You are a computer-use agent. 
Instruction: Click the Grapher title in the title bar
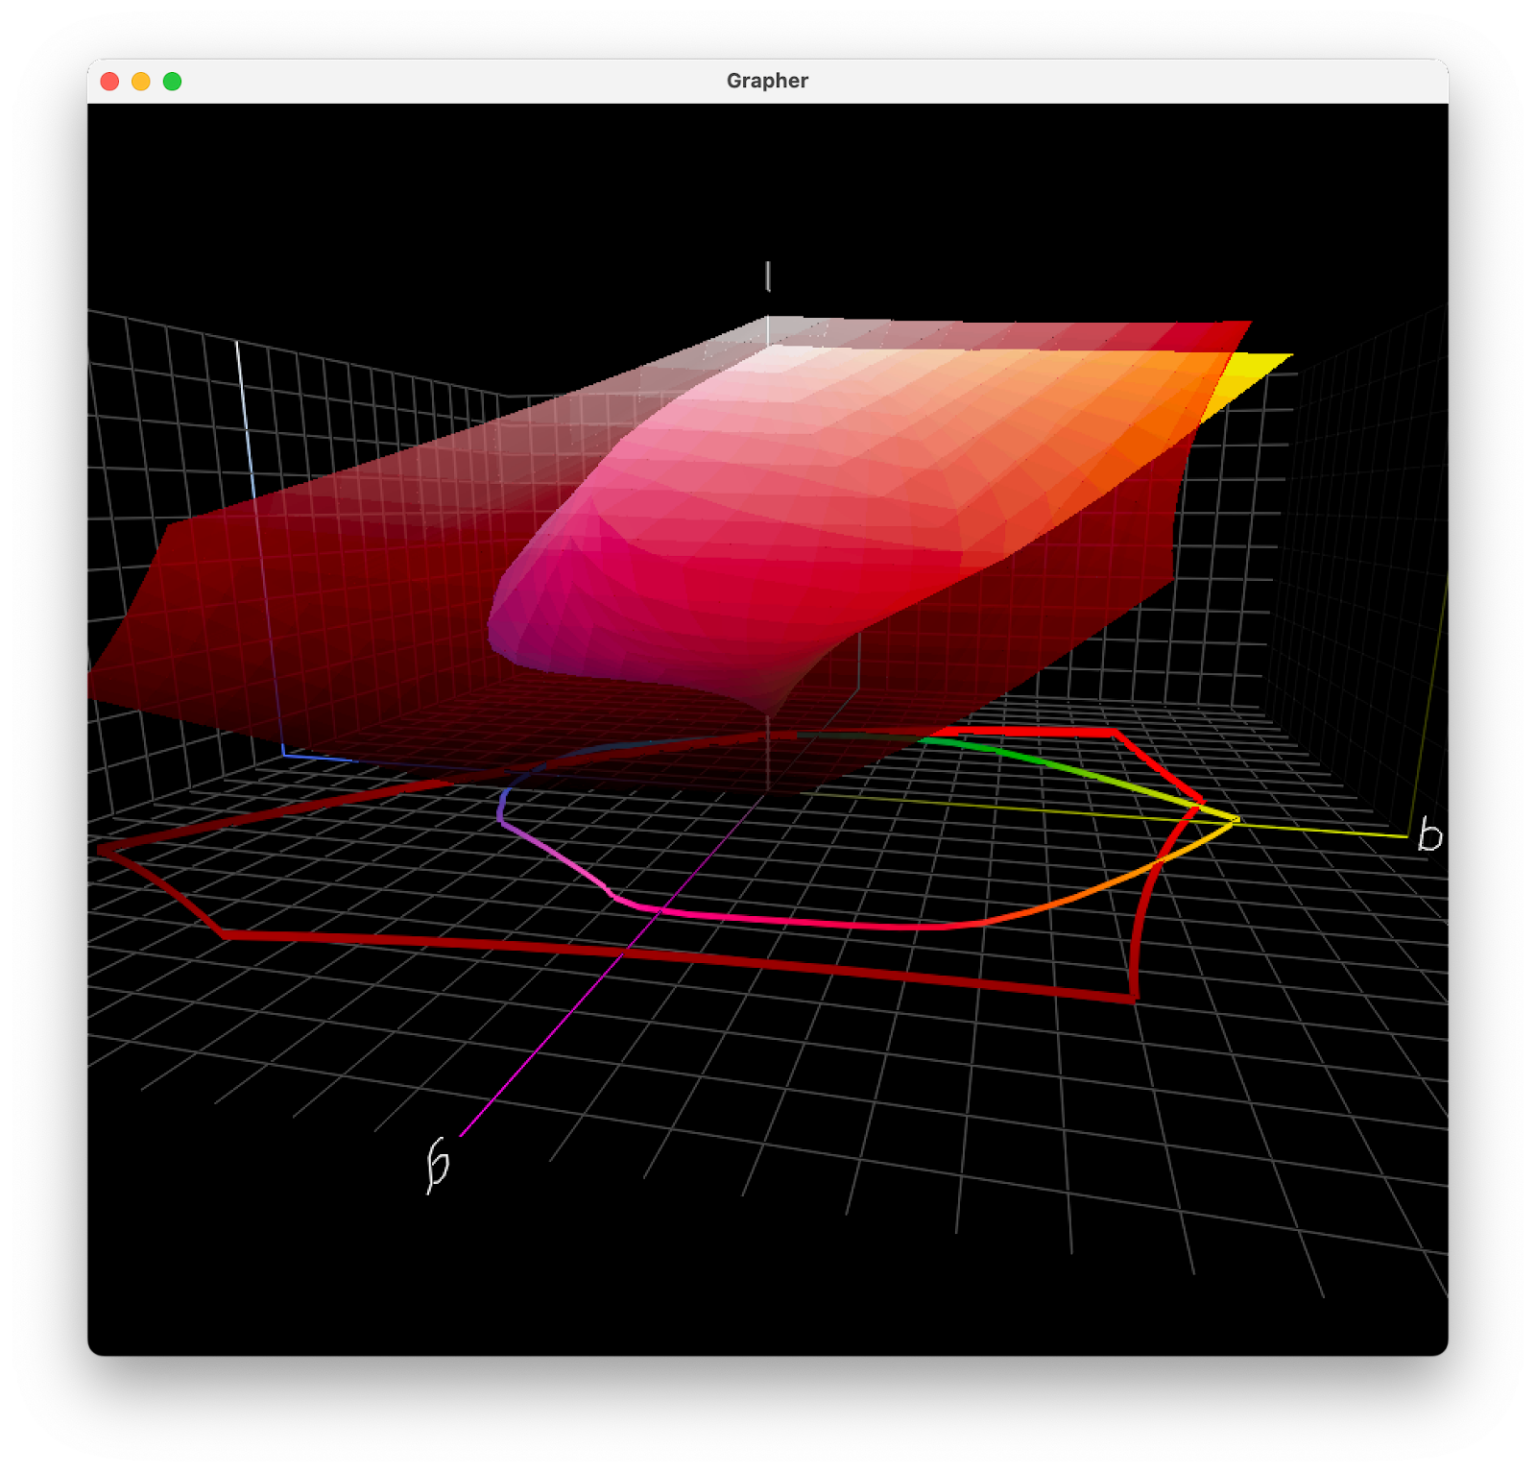pos(767,81)
